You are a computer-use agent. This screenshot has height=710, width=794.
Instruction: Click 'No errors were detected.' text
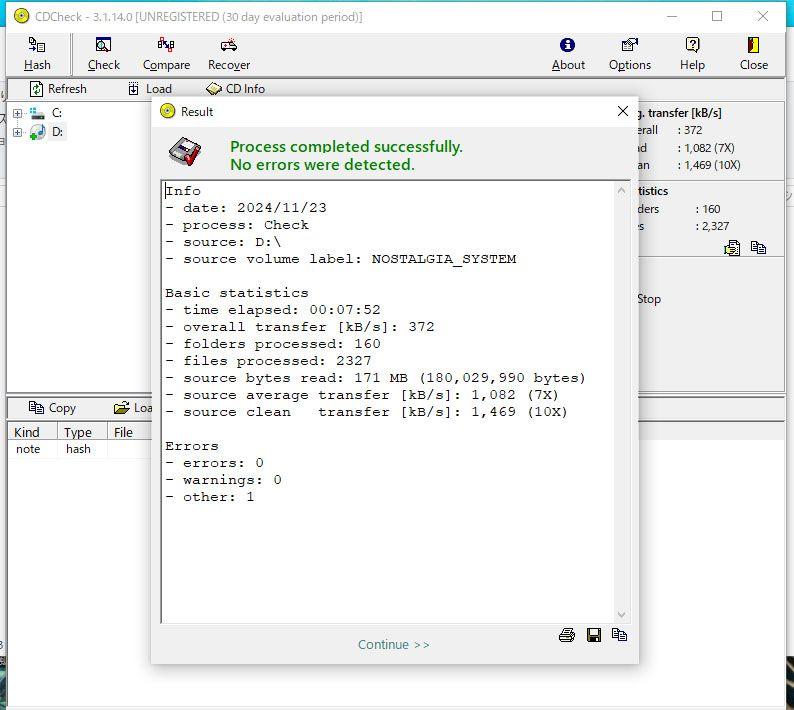322,165
